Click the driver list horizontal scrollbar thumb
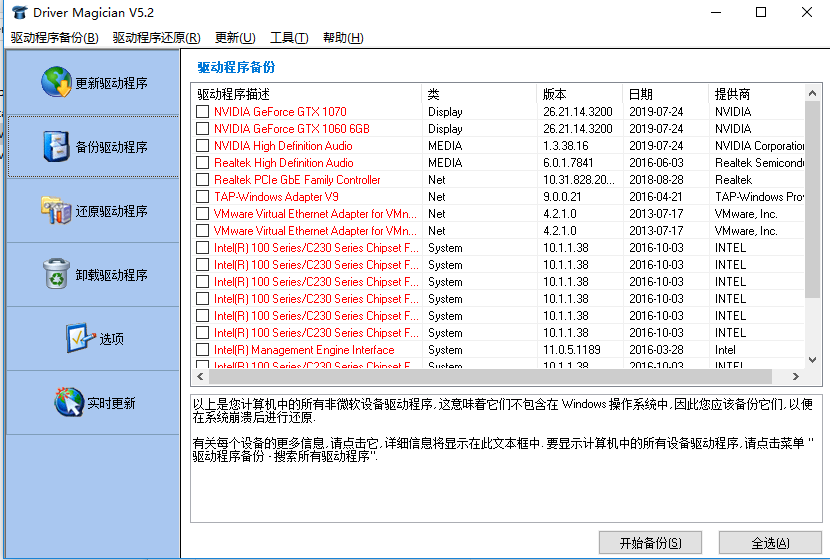The height and width of the screenshot is (560, 830). [490, 376]
